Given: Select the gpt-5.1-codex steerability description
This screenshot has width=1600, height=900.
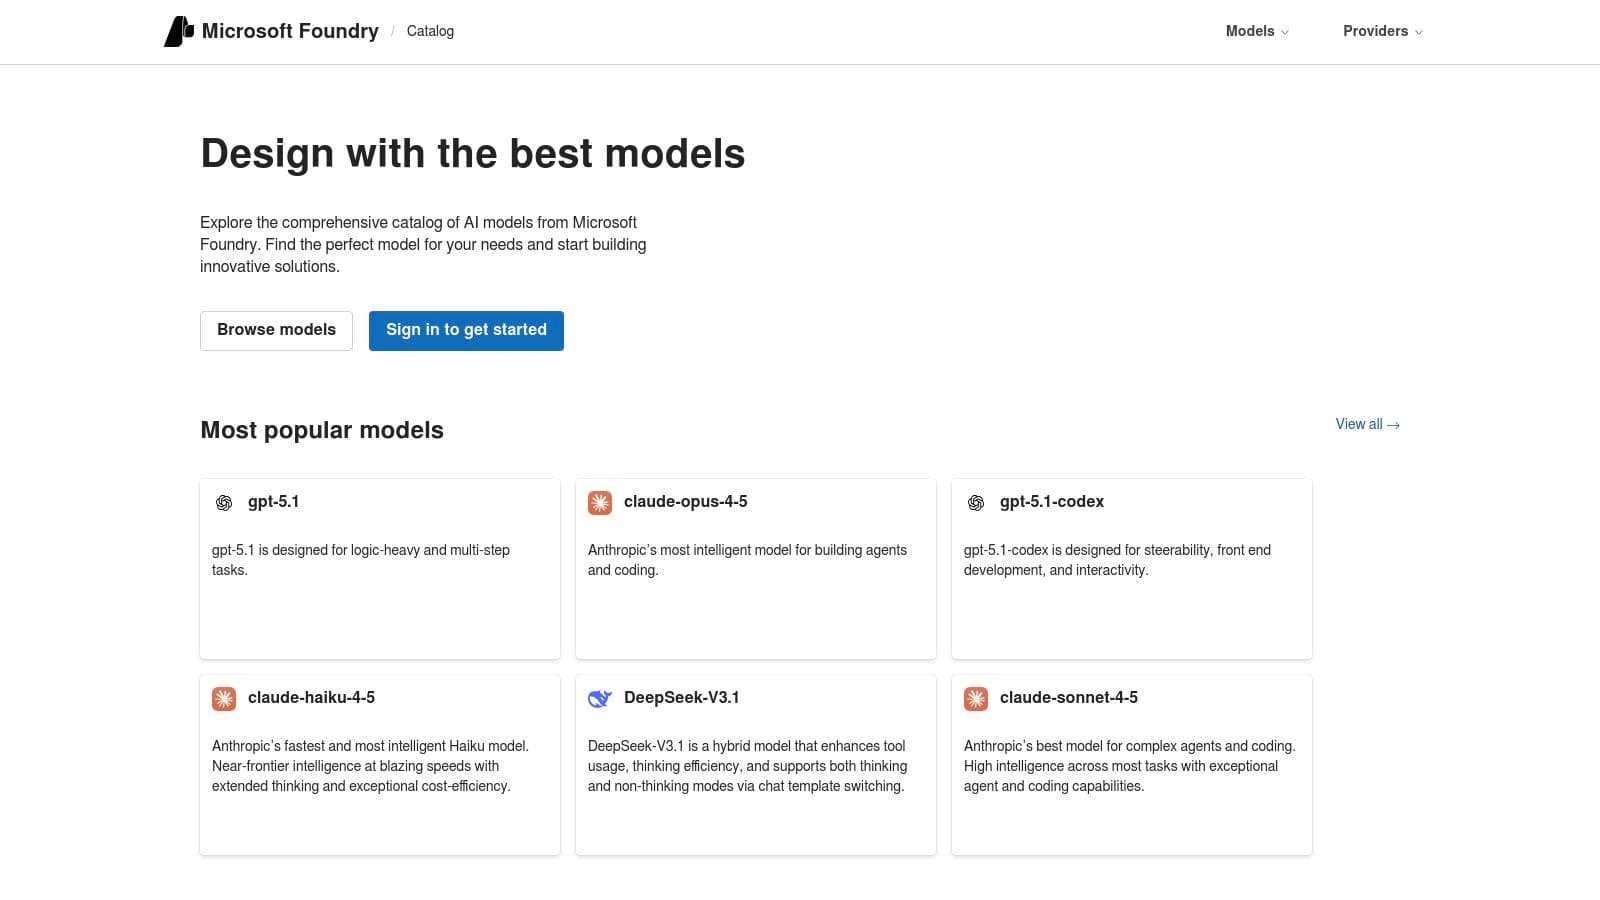Looking at the screenshot, I should (1117, 560).
